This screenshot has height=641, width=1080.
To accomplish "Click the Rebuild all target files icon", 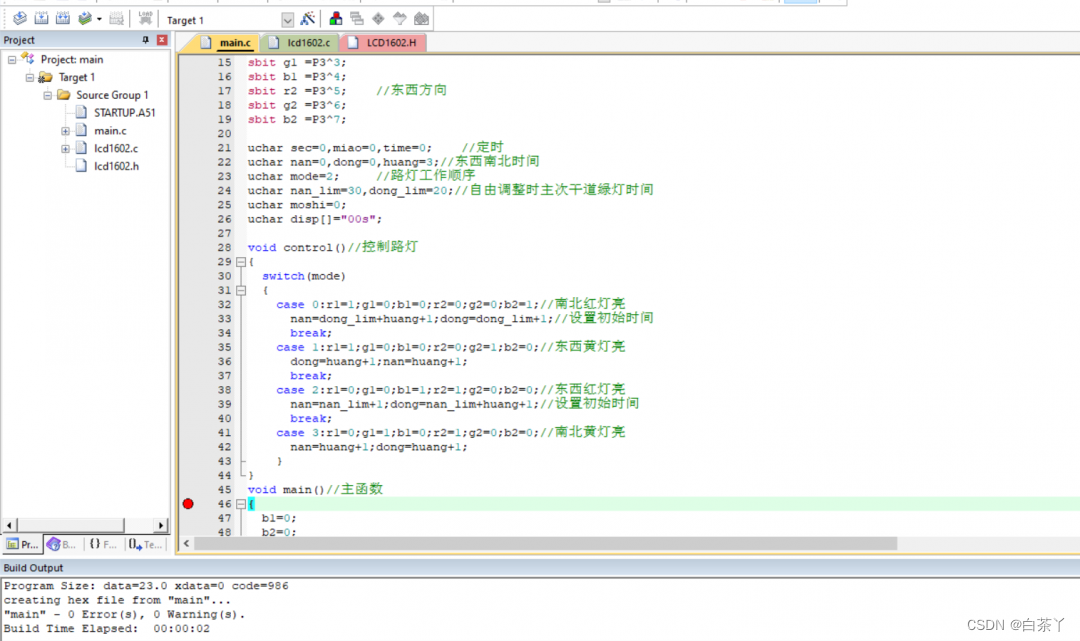I will pyautogui.click(x=63, y=19).
